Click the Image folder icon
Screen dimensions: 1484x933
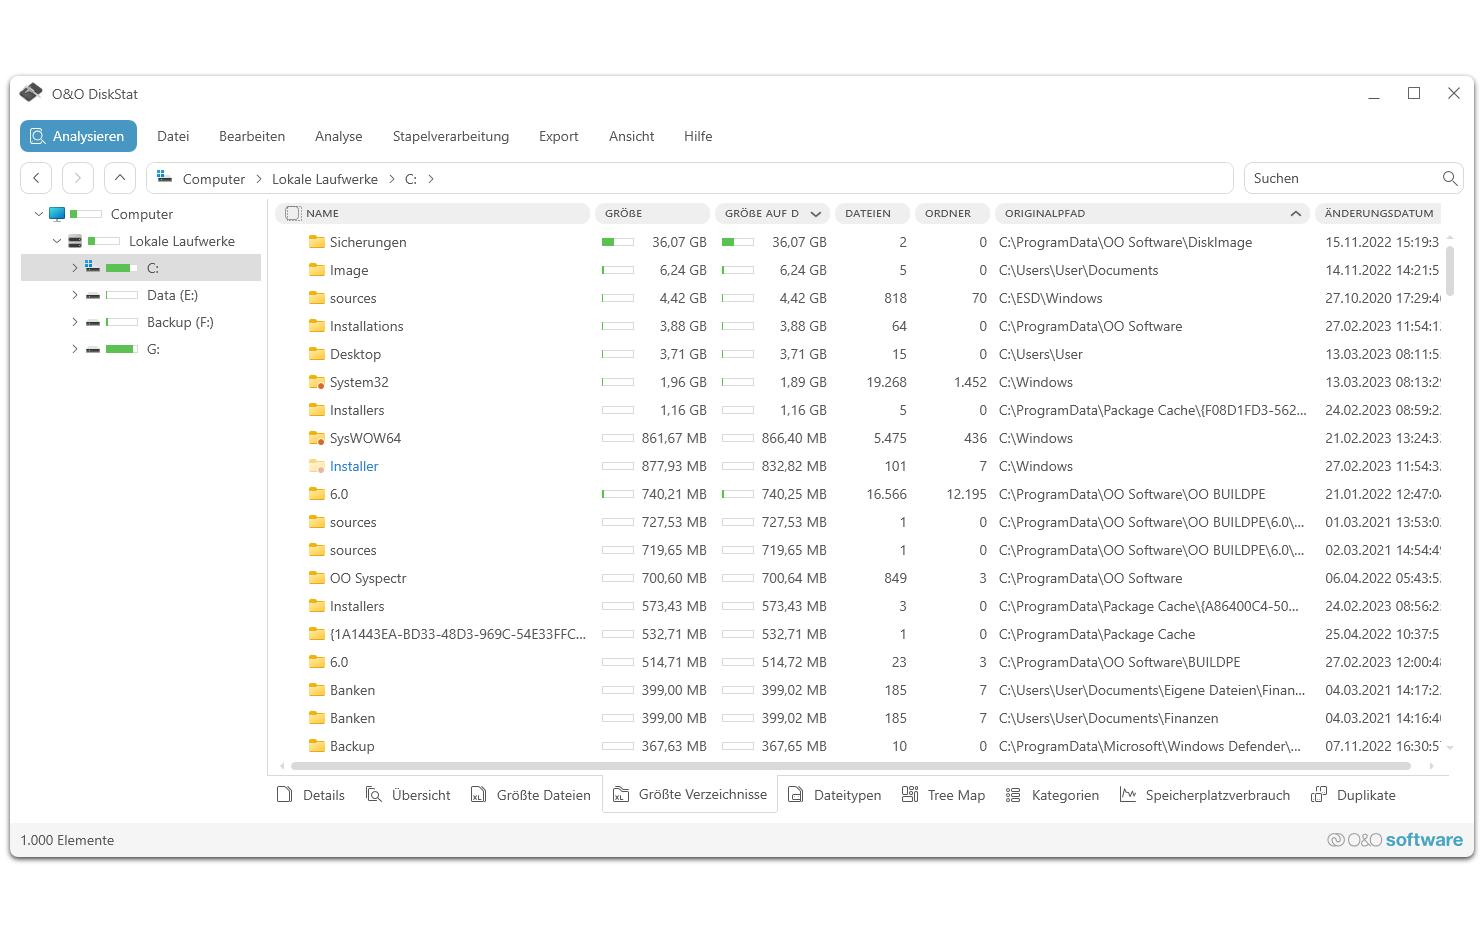click(317, 270)
